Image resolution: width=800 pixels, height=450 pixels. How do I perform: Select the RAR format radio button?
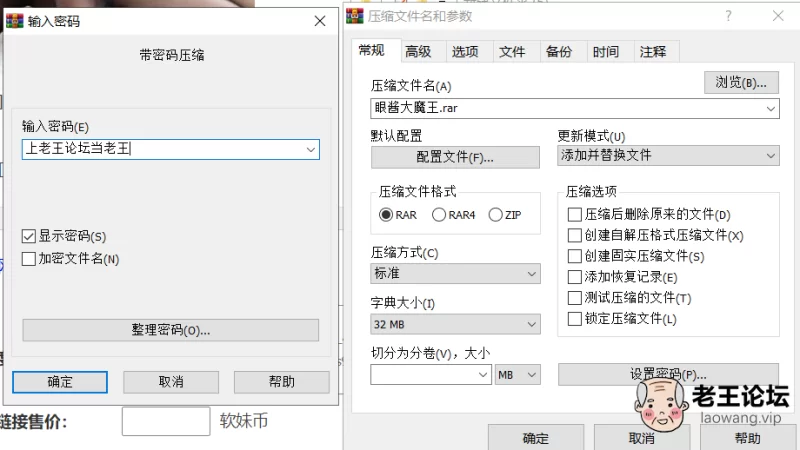point(386,215)
